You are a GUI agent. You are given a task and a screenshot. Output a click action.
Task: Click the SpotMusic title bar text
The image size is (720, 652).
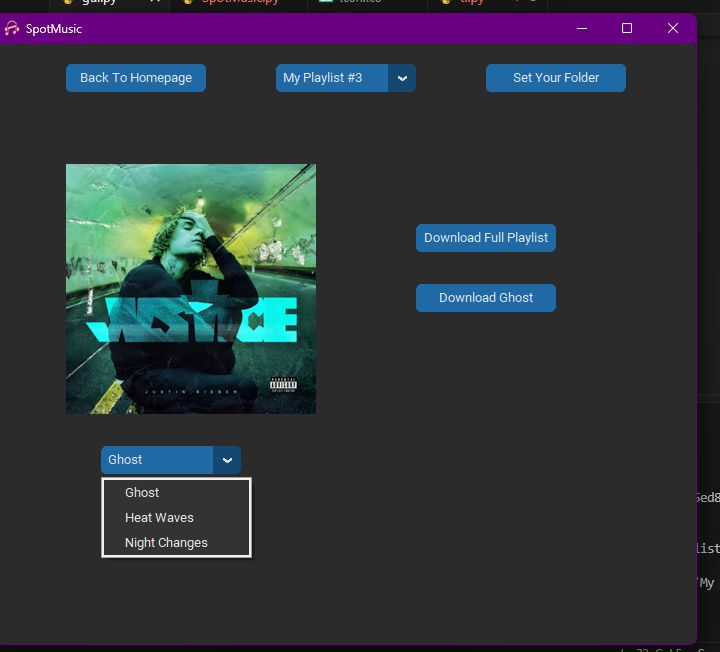coord(54,29)
